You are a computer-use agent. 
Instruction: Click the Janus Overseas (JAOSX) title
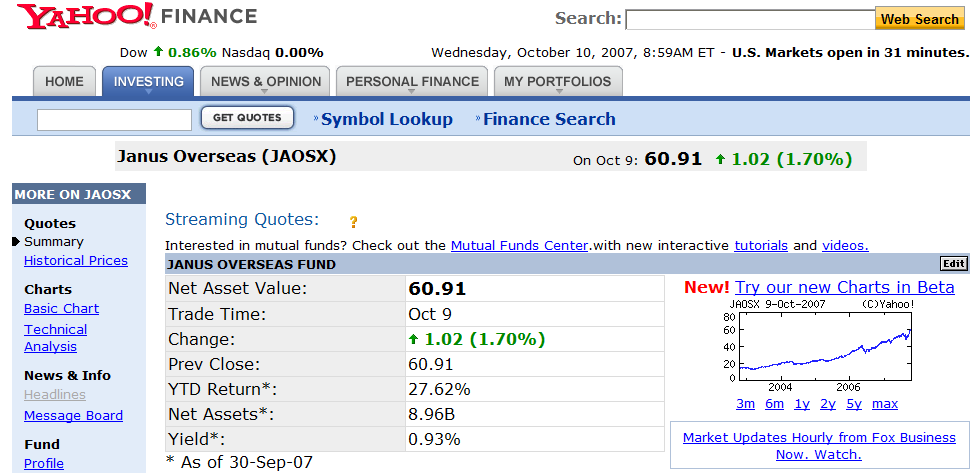[226, 156]
